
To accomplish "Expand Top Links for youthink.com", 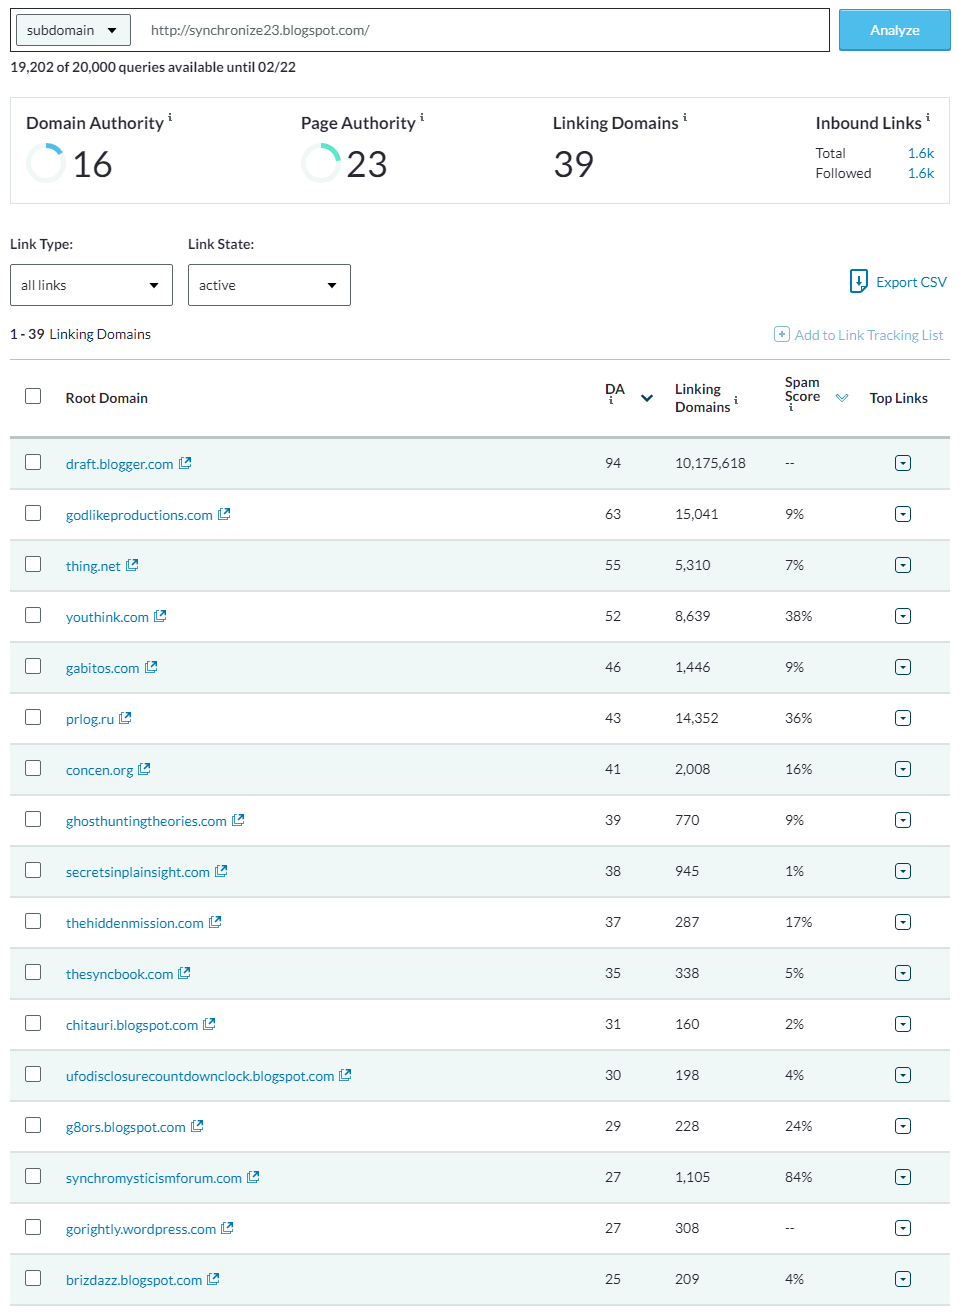I will [x=902, y=615].
